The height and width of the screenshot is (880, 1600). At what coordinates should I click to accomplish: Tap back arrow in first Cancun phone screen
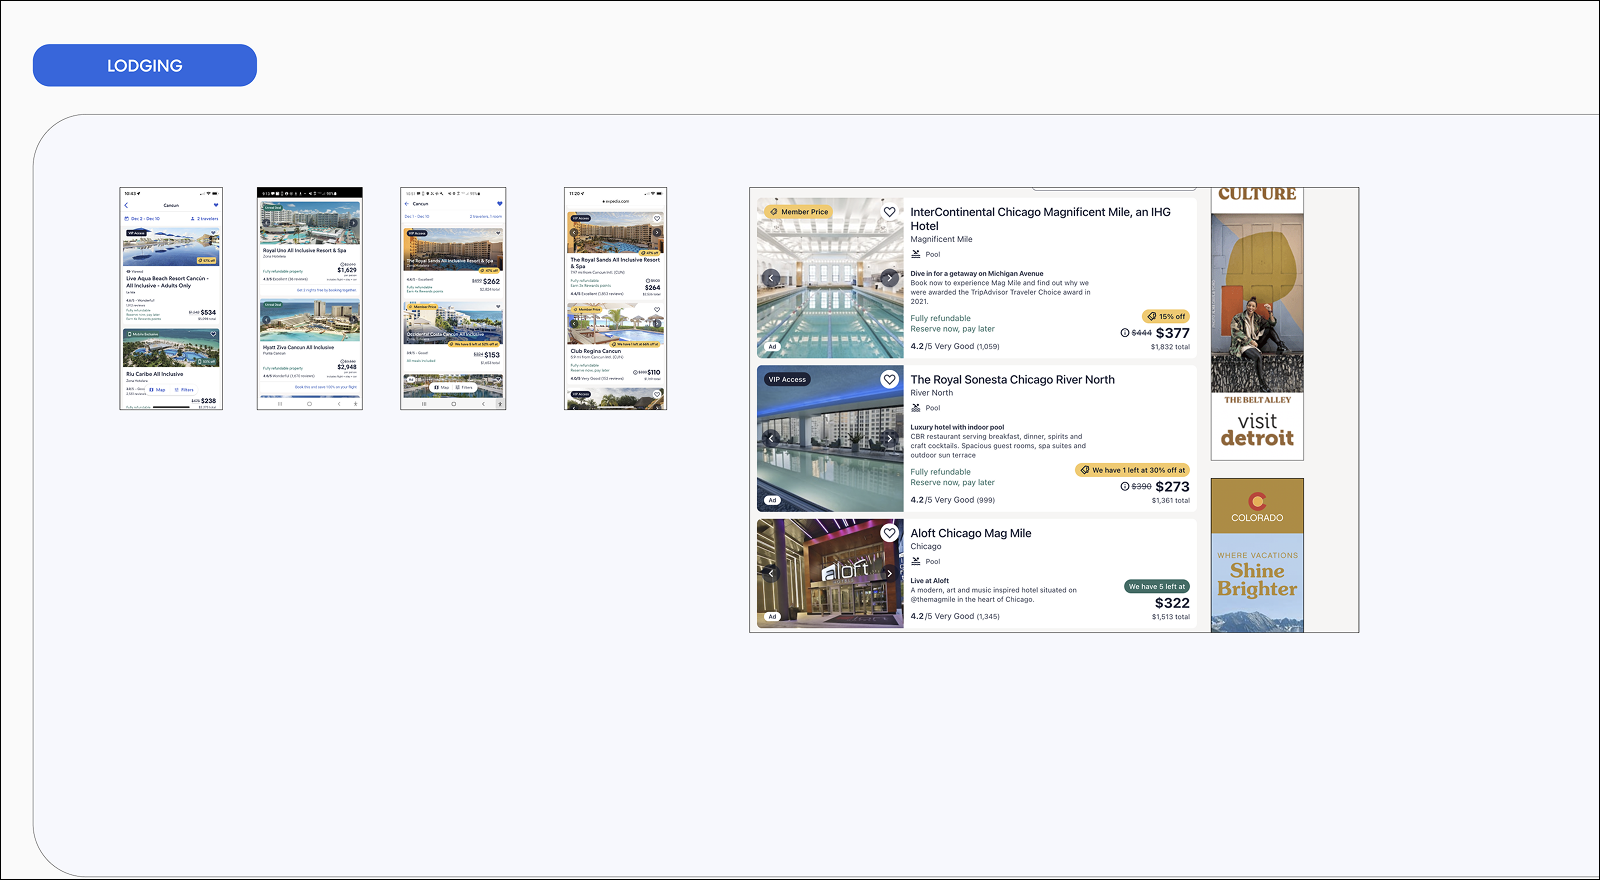[x=126, y=205]
